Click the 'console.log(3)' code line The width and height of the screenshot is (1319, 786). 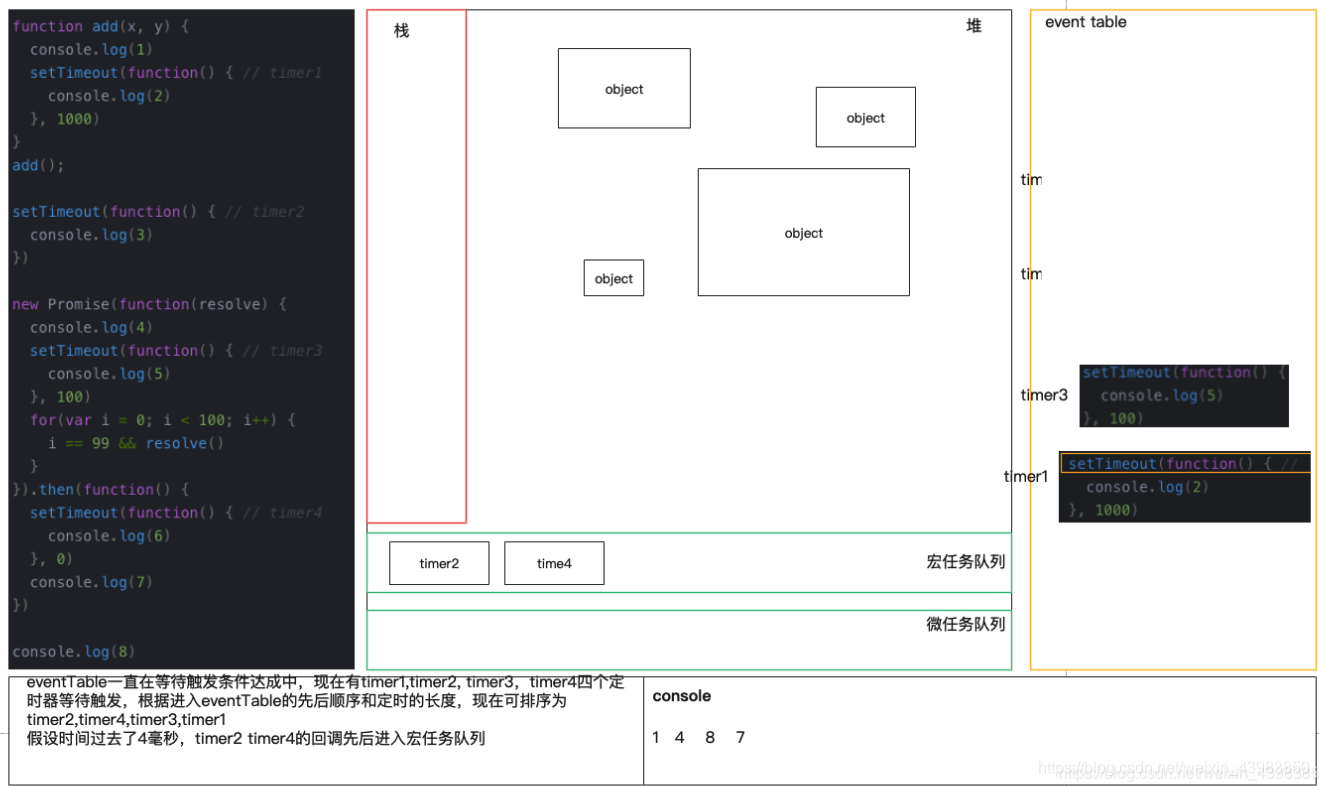[91, 235]
